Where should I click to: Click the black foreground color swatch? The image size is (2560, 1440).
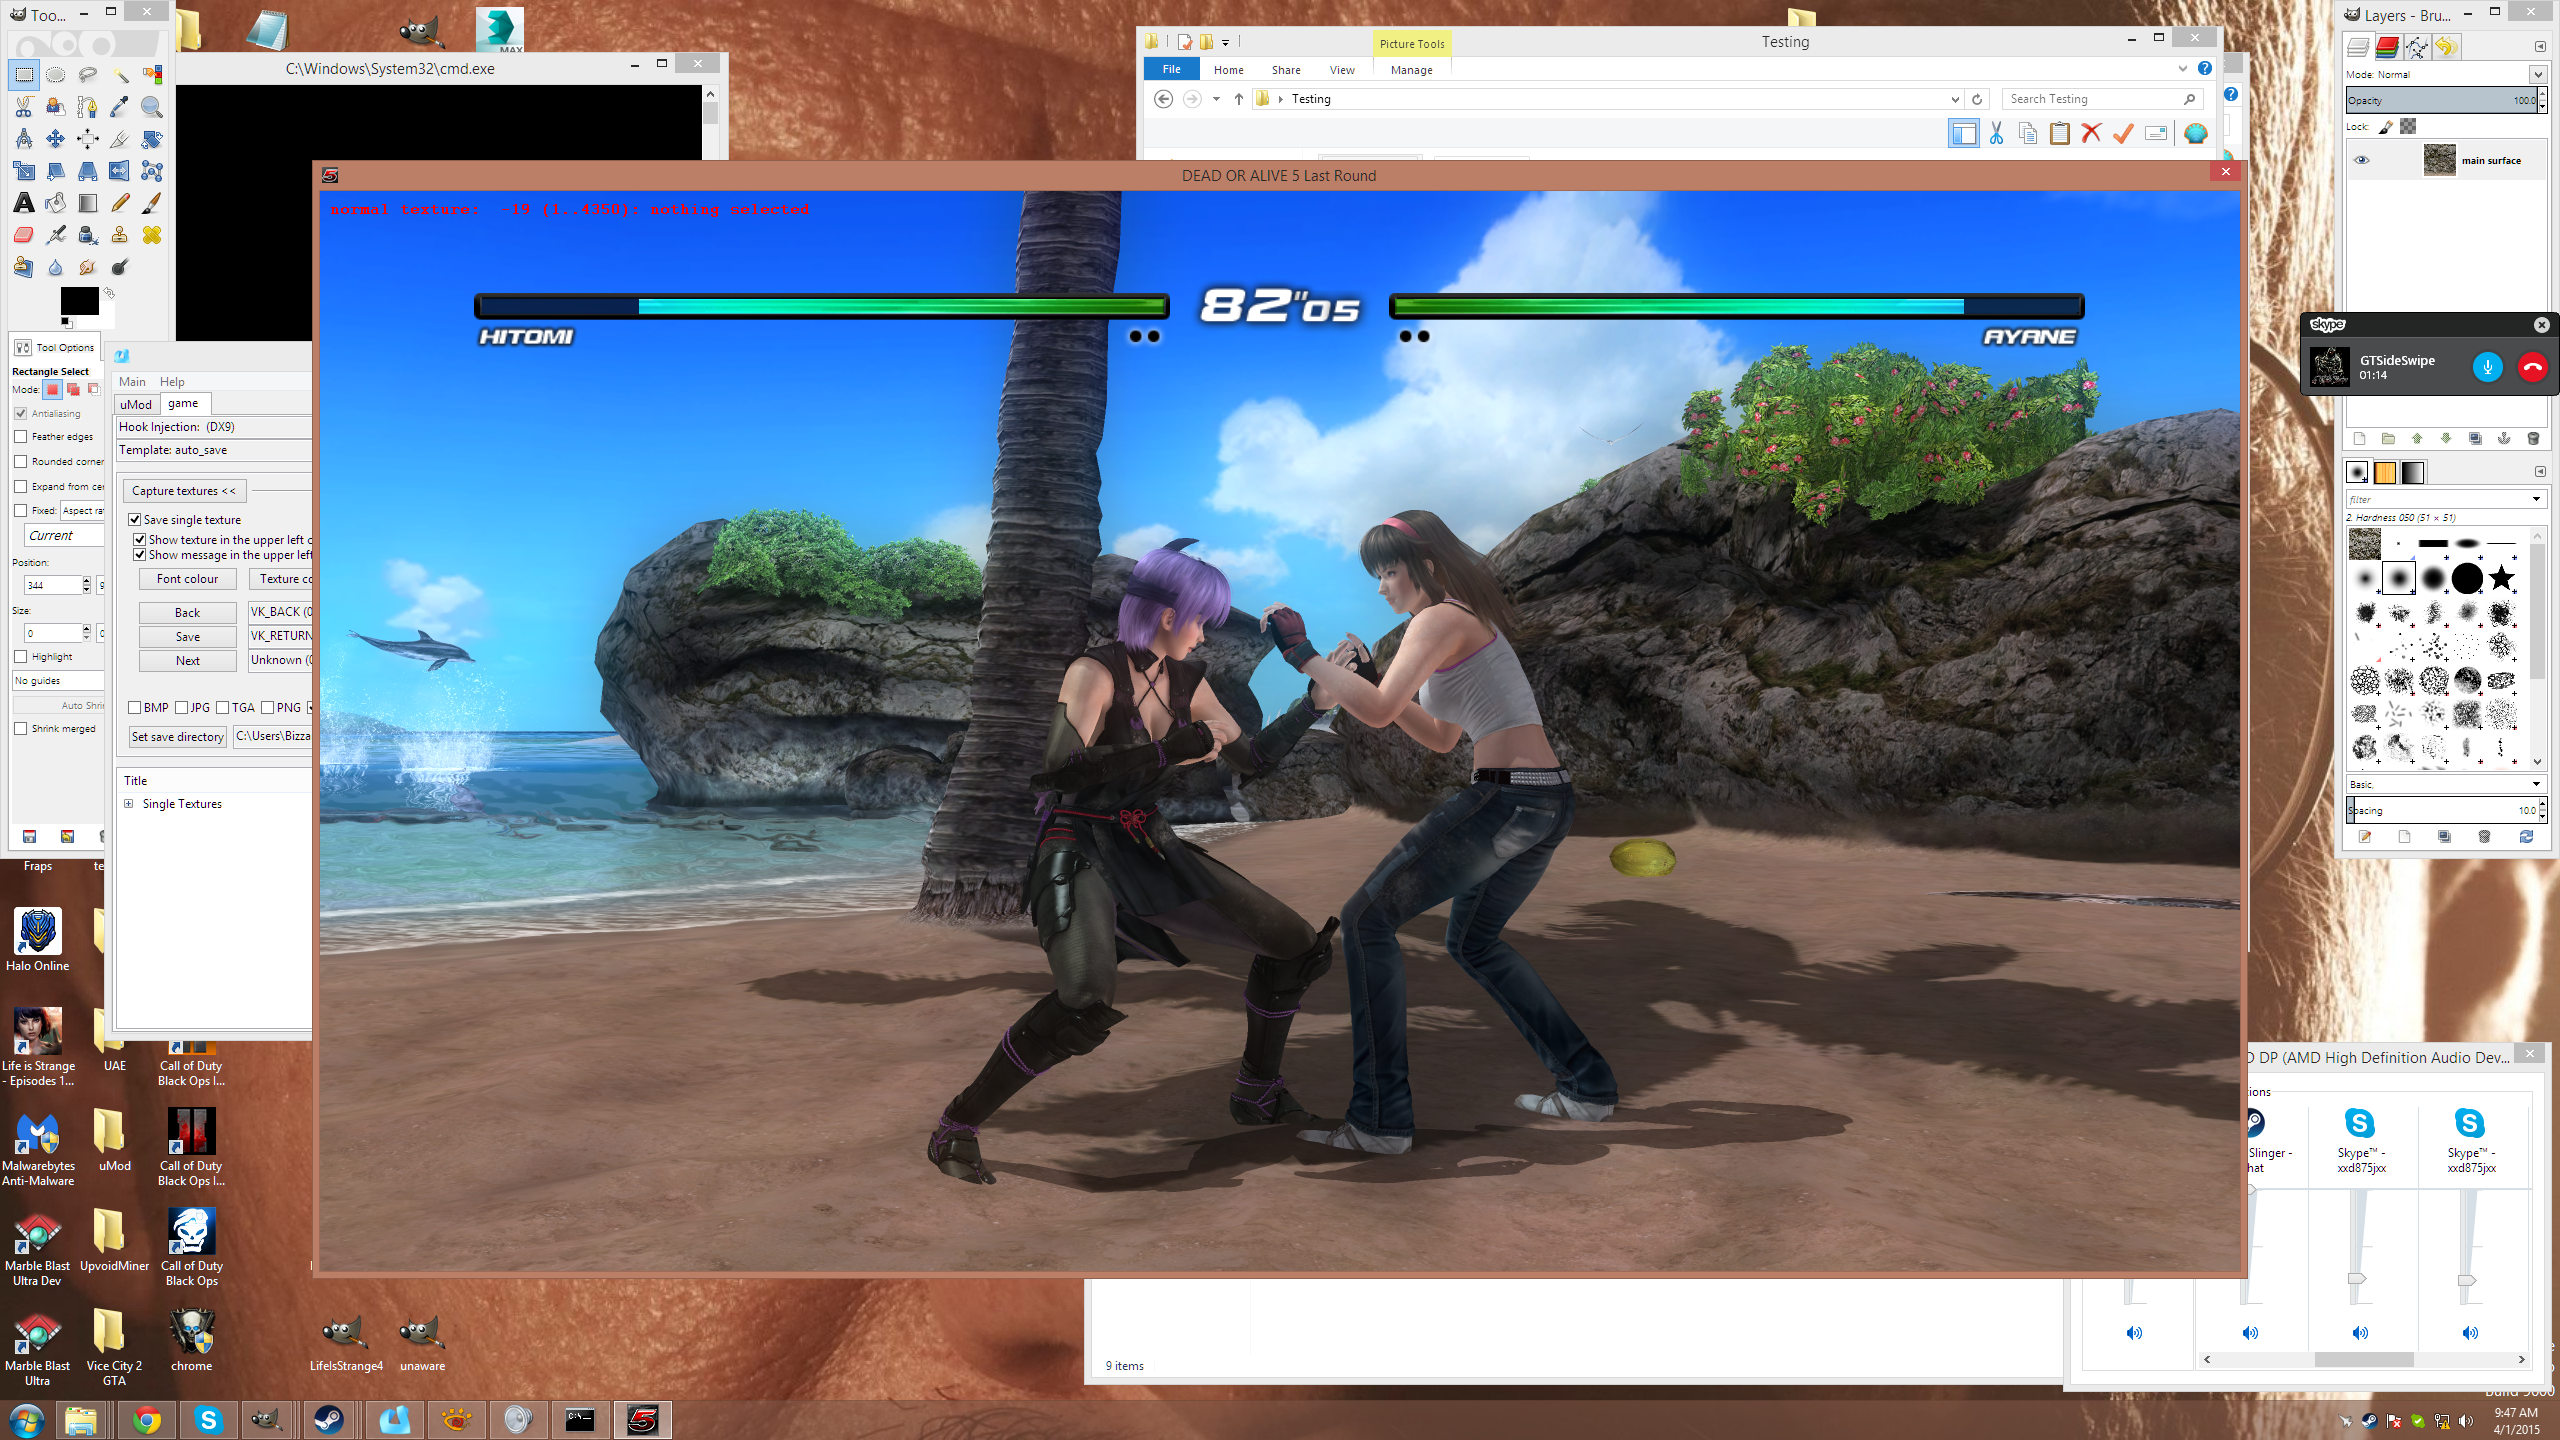[x=79, y=300]
